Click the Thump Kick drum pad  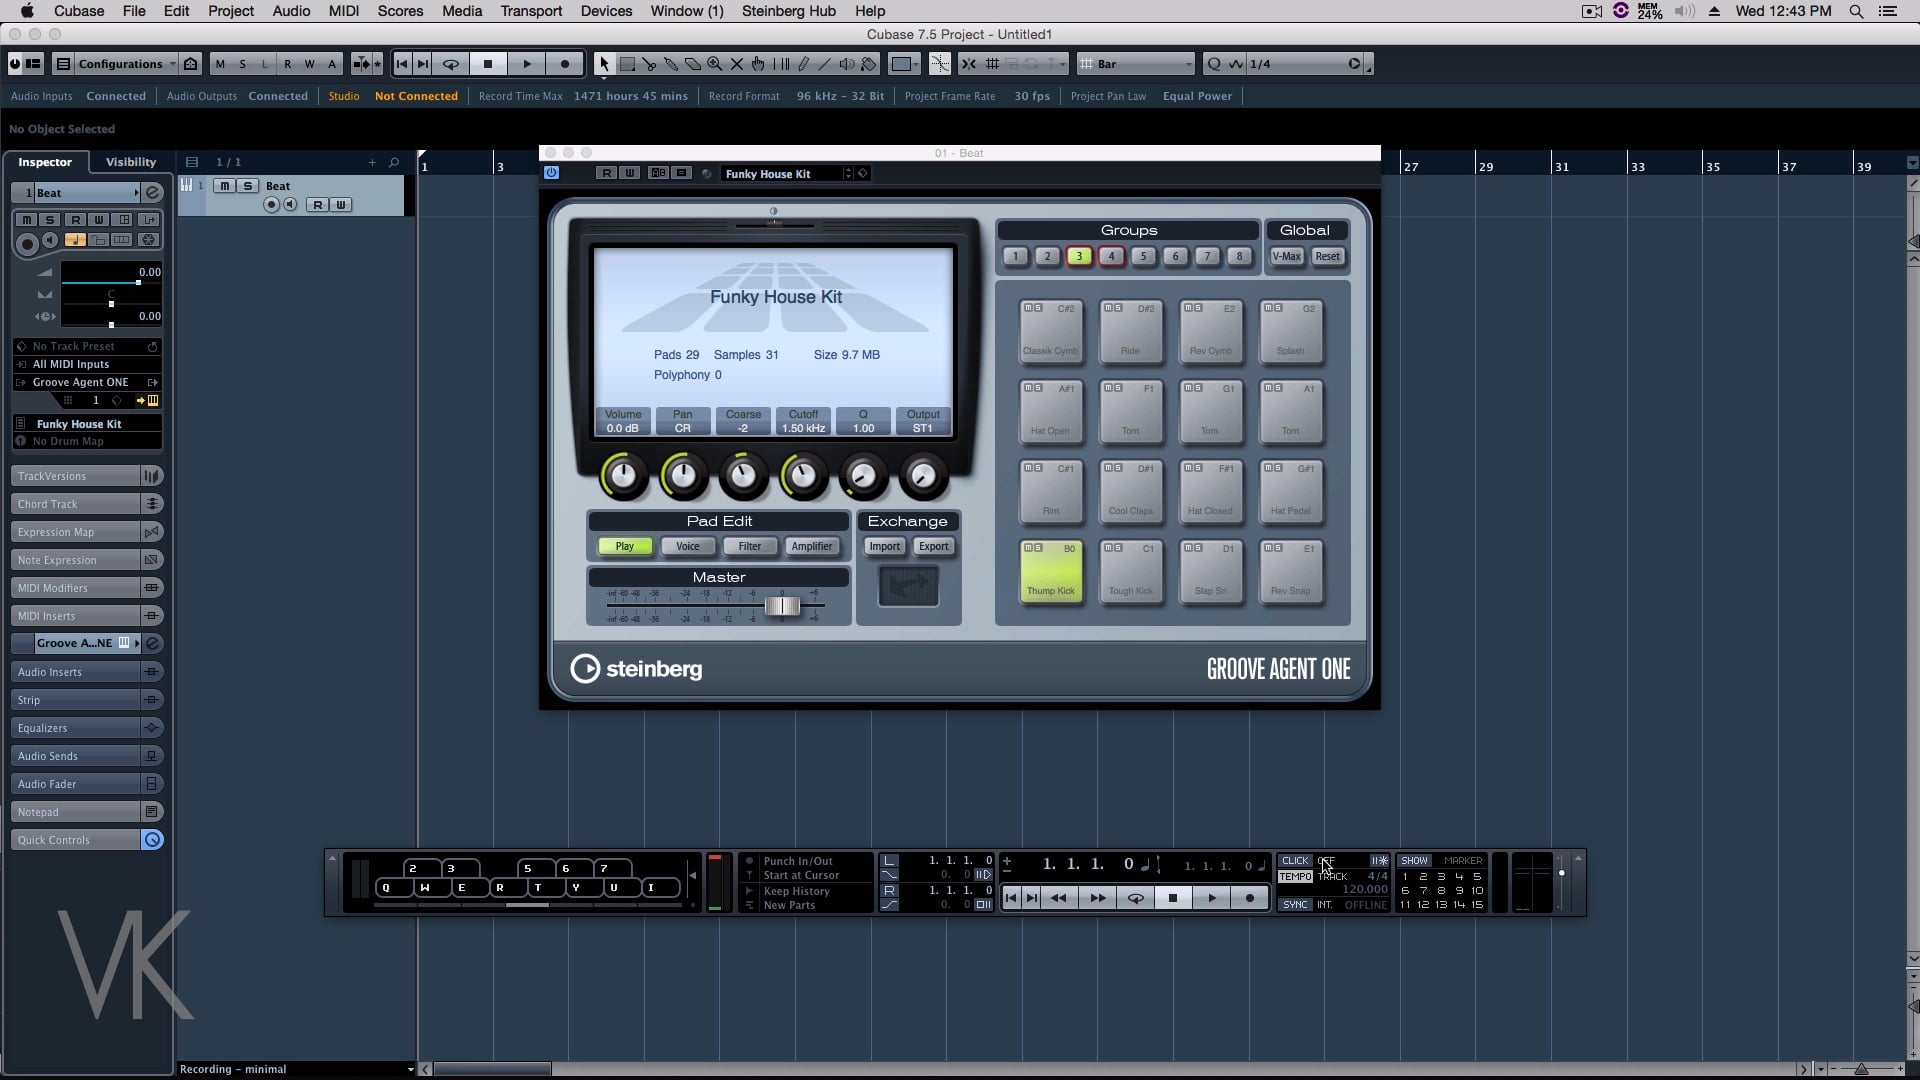[x=1050, y=572]
